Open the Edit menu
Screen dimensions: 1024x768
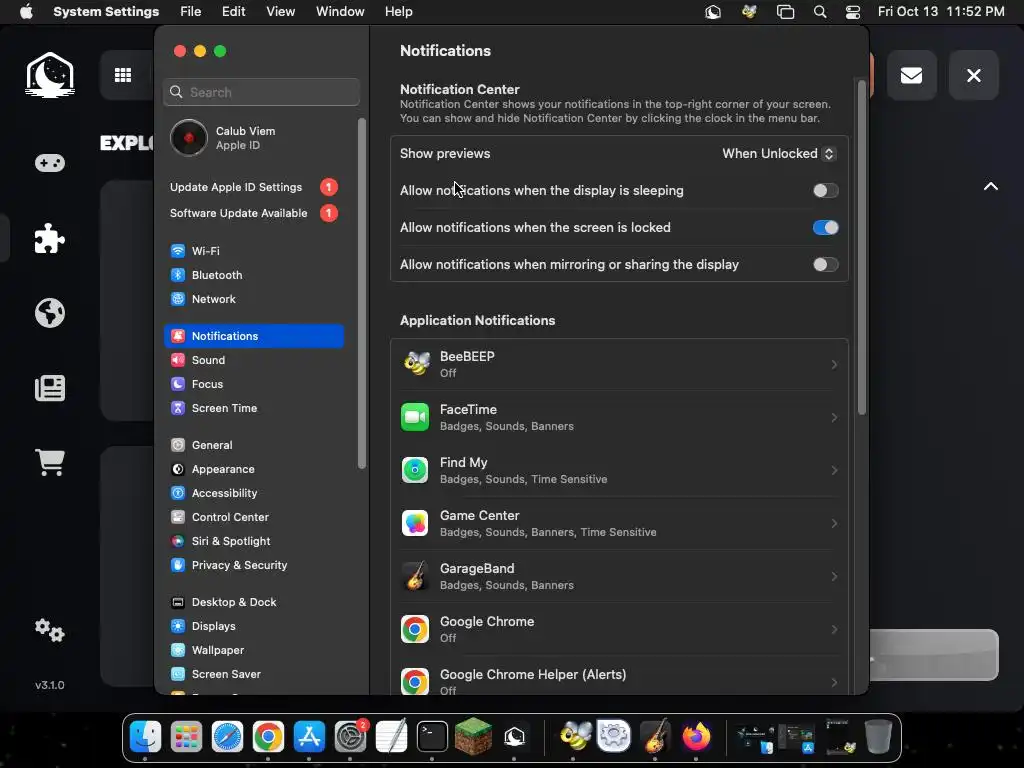(x=233, y=12)
